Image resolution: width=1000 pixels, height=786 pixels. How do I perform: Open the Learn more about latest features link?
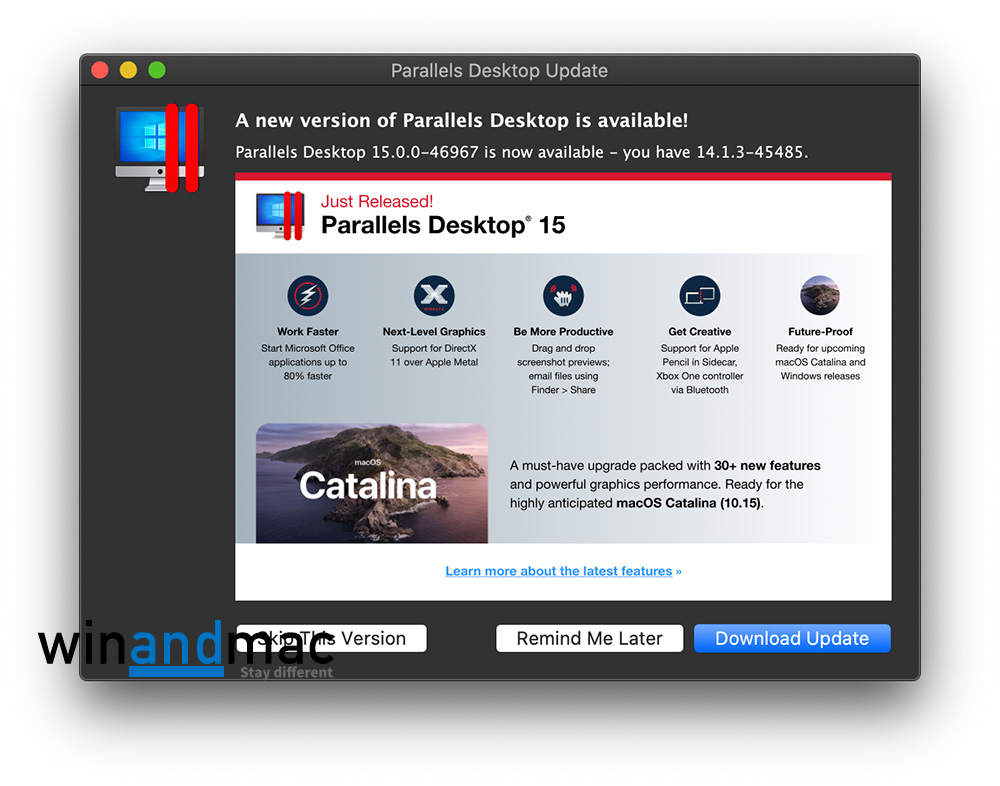pos(559,571)
